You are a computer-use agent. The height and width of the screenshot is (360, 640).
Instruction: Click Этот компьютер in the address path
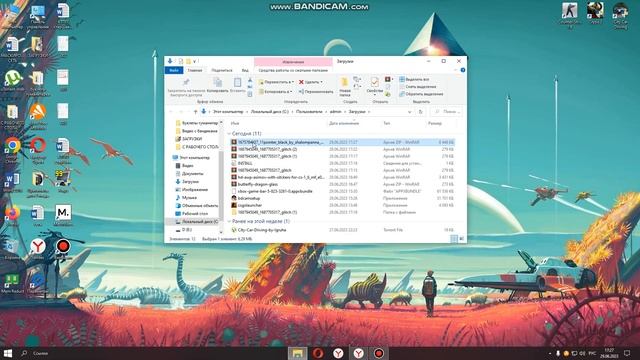point(228,111)
